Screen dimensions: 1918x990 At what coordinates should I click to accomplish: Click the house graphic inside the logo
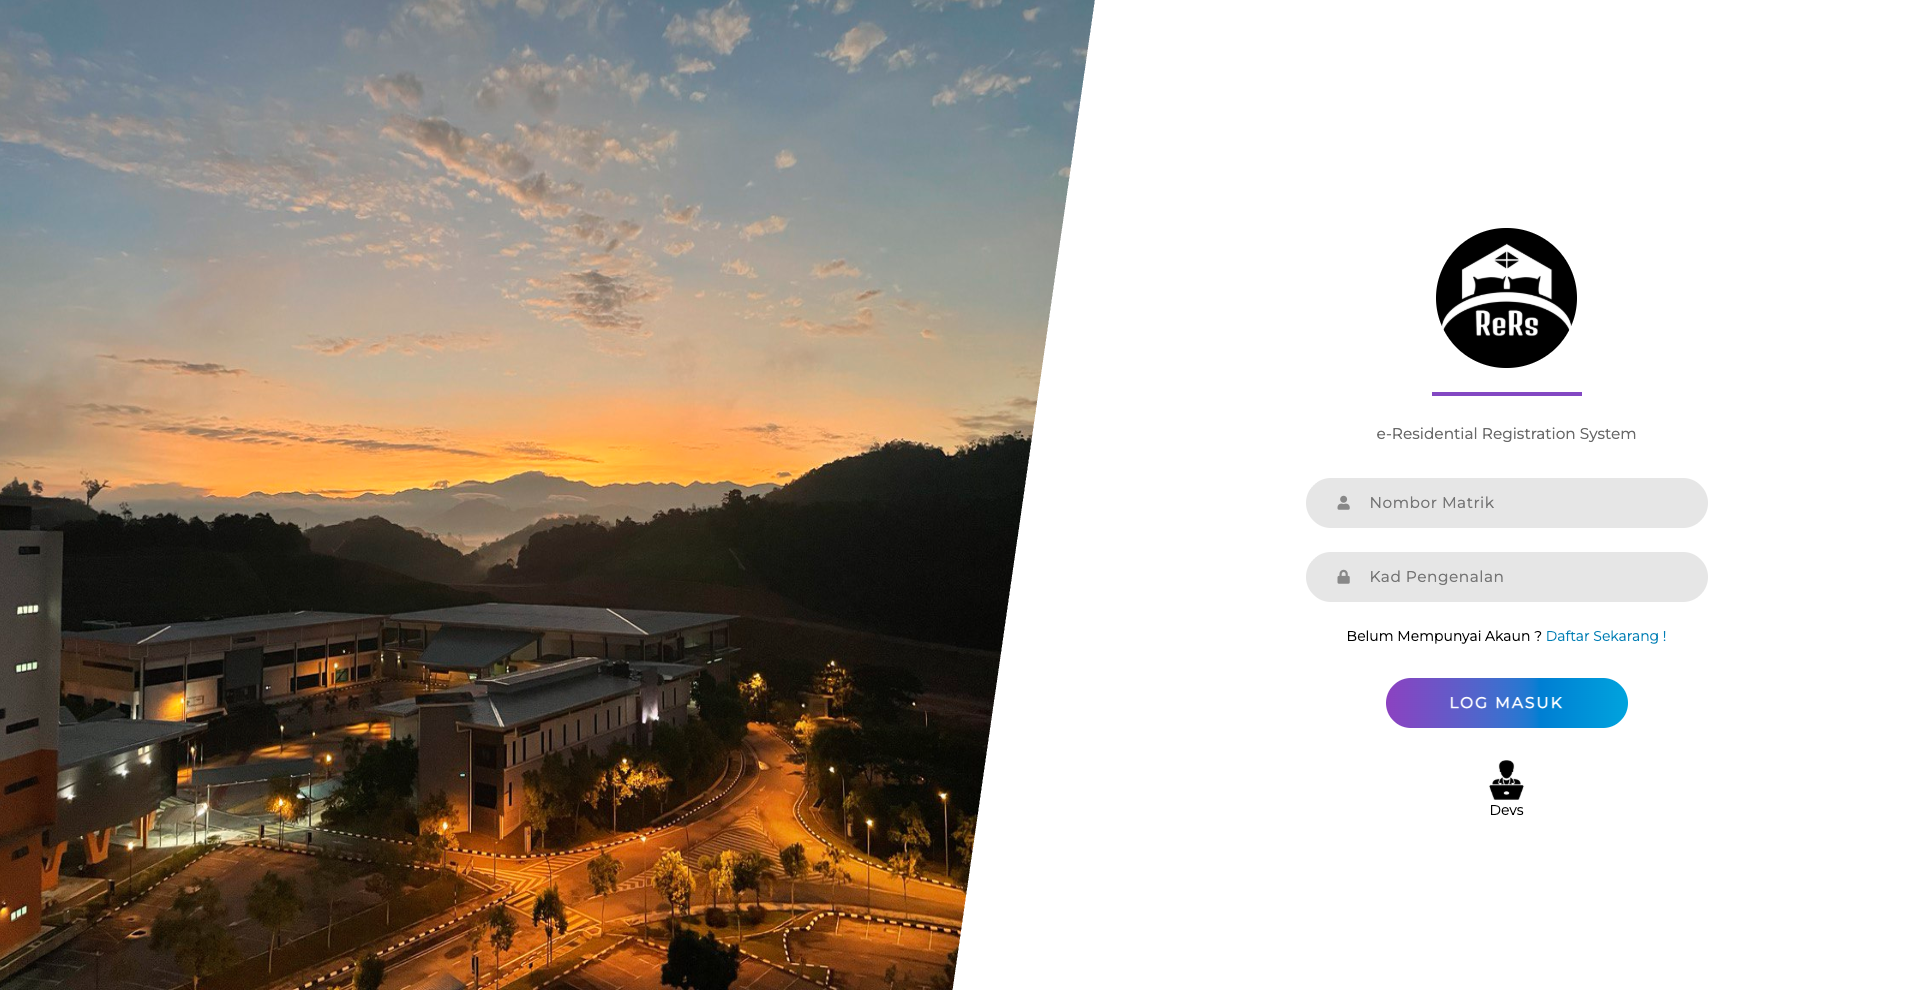1506,272
